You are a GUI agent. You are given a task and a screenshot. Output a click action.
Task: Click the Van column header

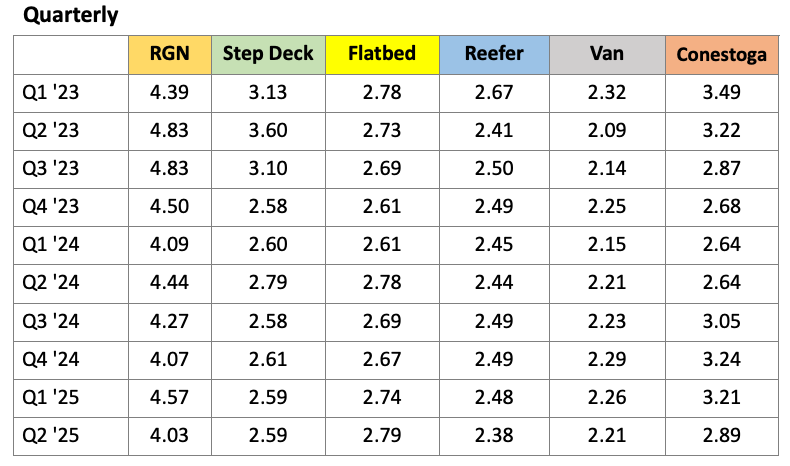pos(607,54)
